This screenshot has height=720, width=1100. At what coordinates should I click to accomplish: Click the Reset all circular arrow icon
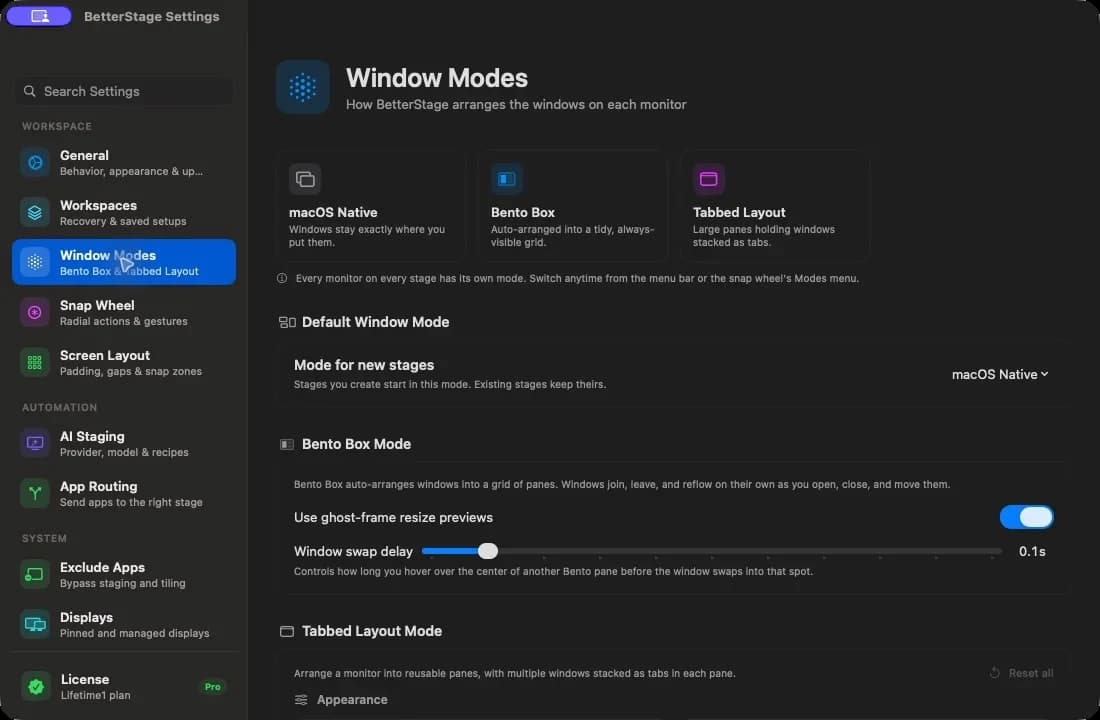coord(994,672)
